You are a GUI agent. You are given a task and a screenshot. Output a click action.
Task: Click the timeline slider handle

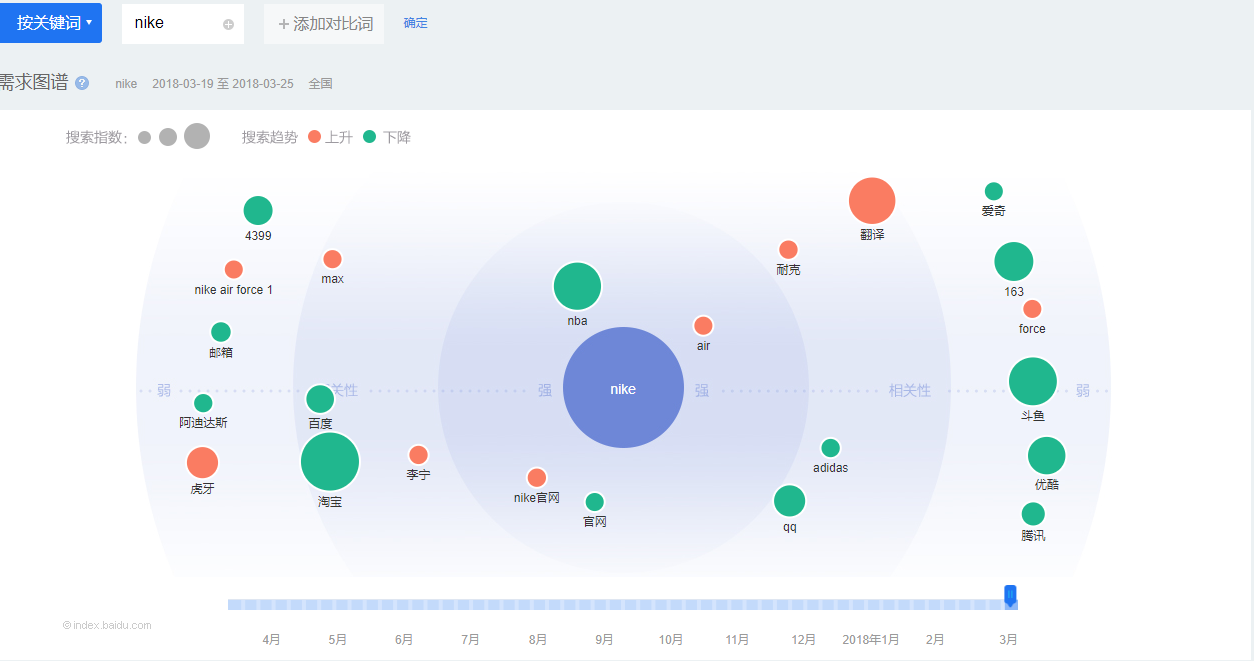click(x=1010, y=596)
